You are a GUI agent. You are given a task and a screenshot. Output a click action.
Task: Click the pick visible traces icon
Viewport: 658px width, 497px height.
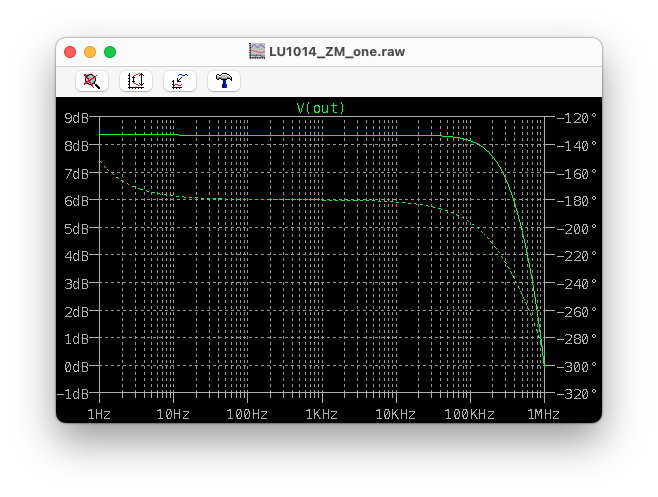[x=180, y=81]
